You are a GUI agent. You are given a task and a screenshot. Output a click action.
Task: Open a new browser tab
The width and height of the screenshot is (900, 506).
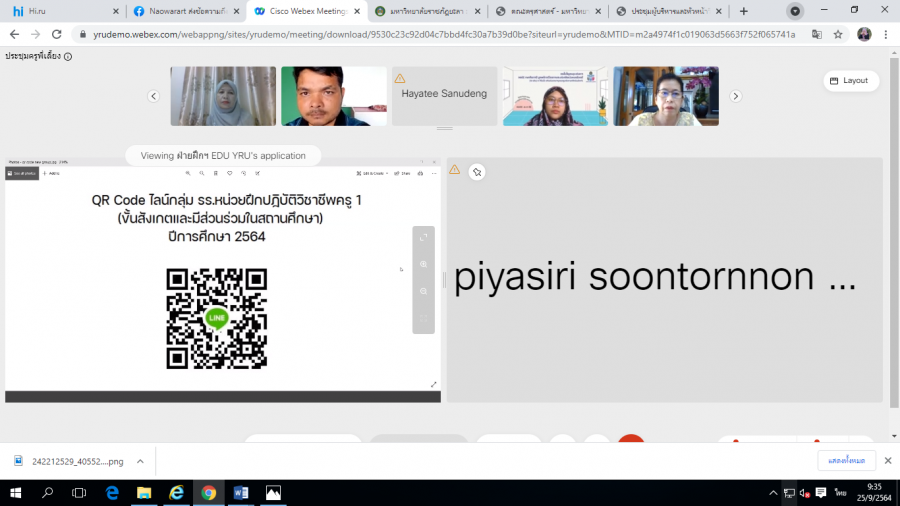(x=743, y=11)
